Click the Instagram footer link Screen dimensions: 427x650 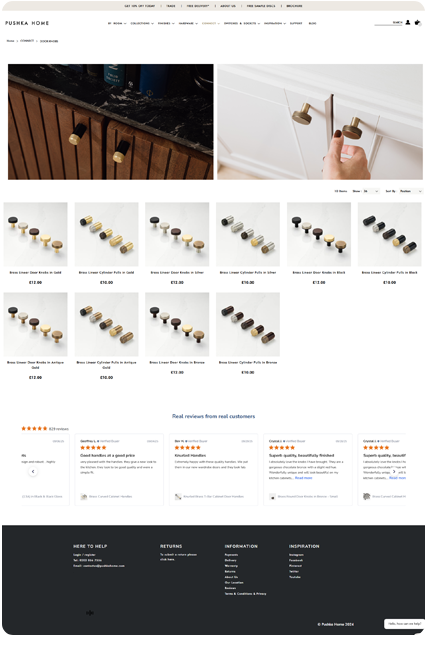(296, 555)
